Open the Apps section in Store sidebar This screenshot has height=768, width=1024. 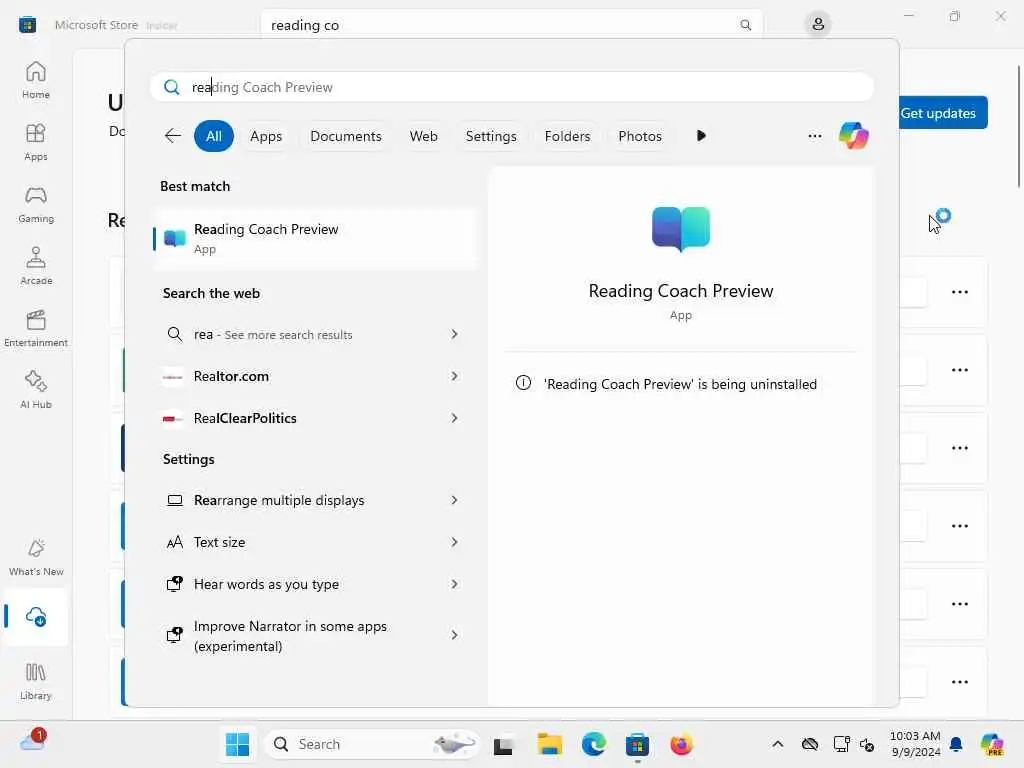(x=35, y=142)
